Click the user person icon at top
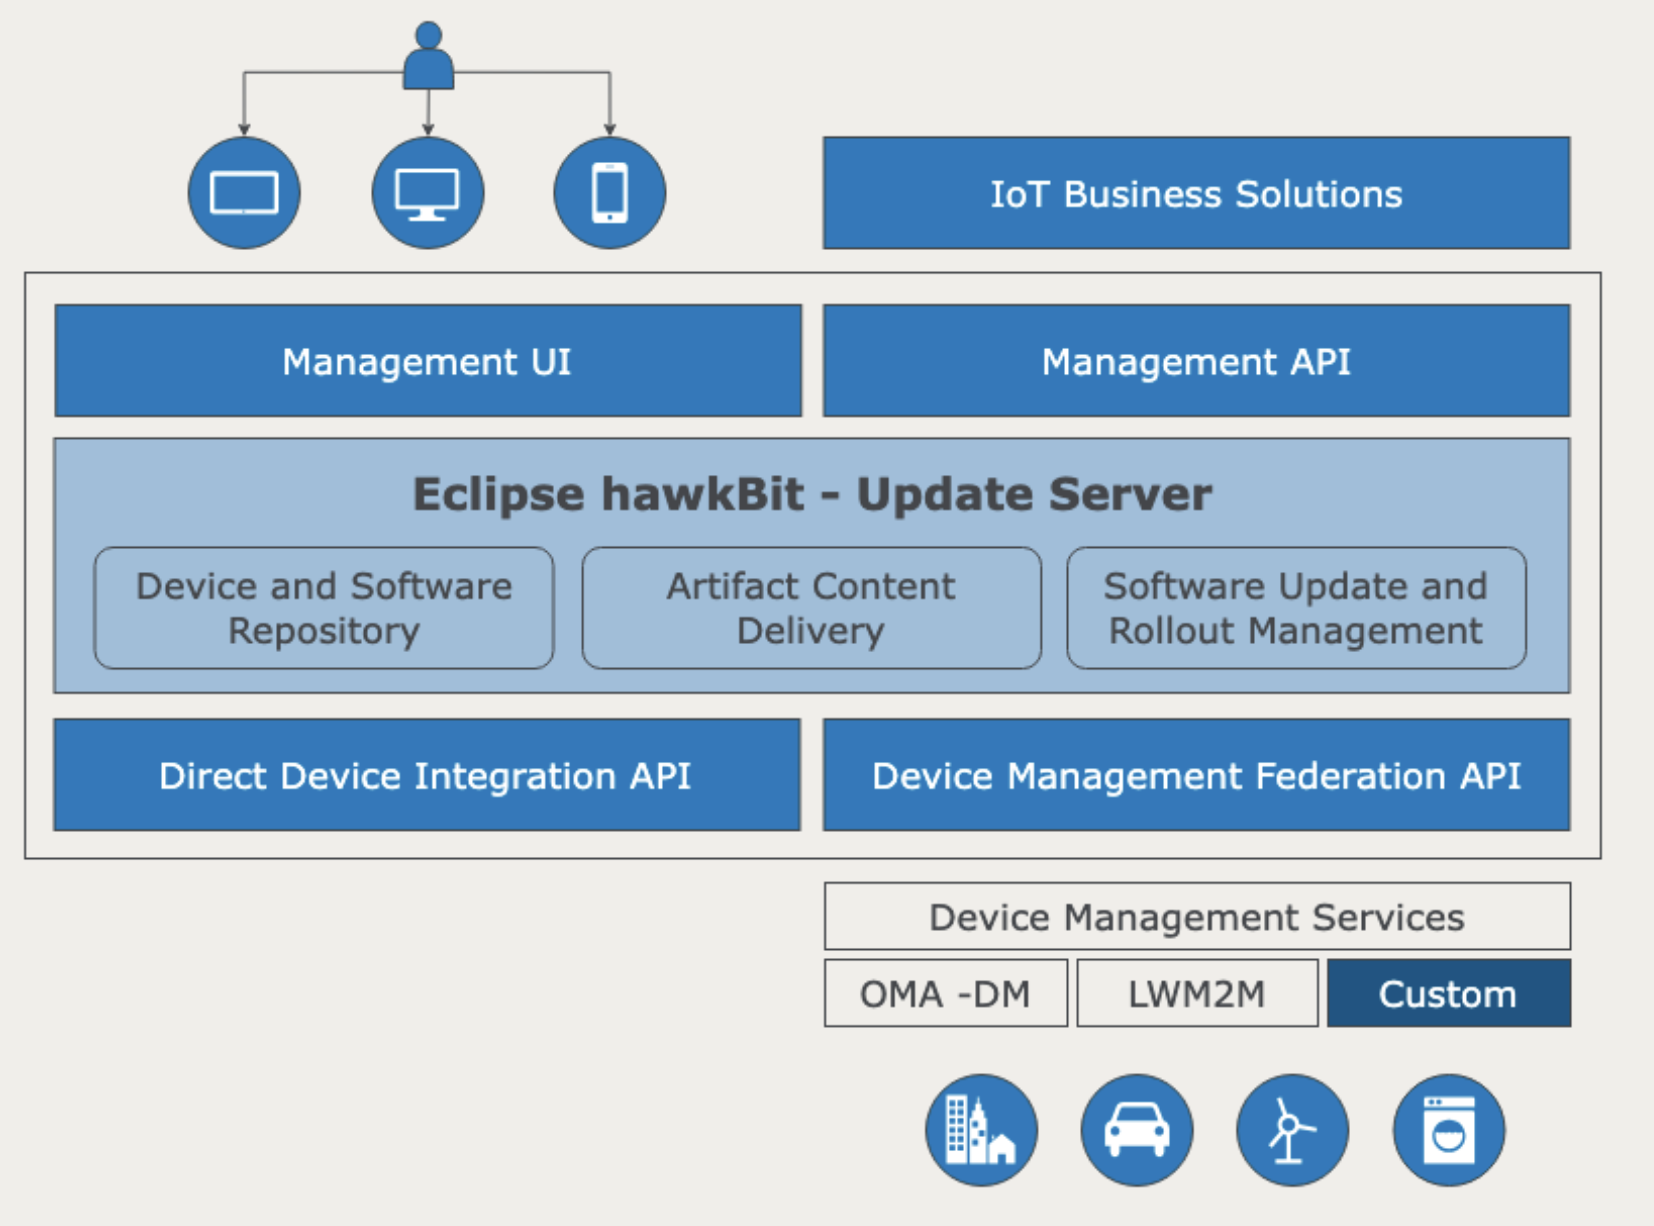This screenshot has width=1654, height=1226. coord(428,57)
